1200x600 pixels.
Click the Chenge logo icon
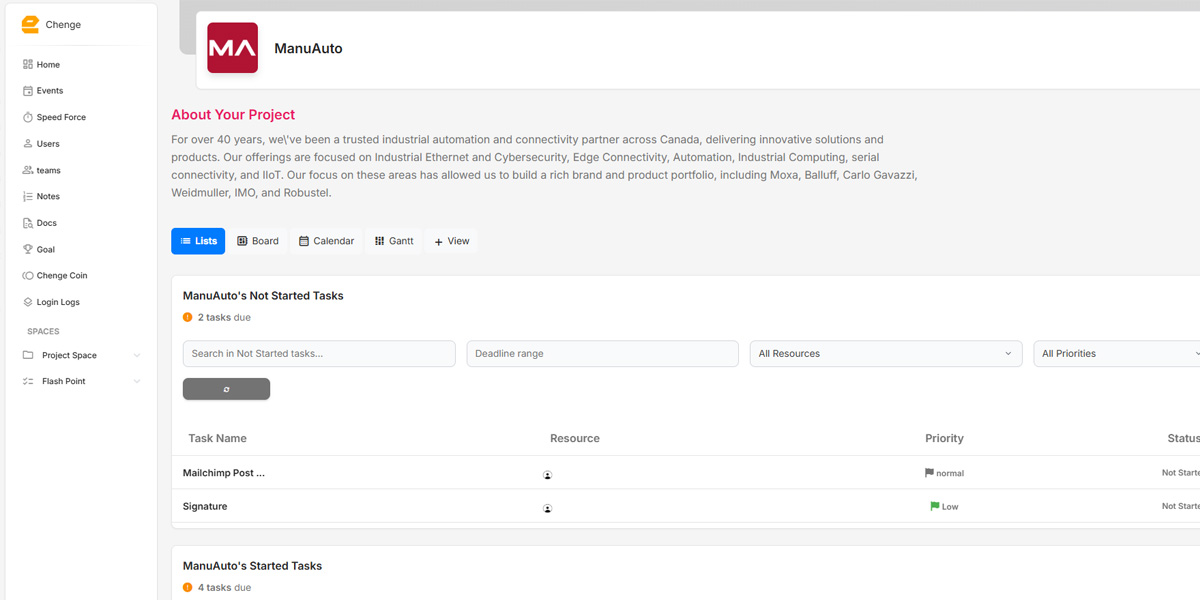(30, 24)
